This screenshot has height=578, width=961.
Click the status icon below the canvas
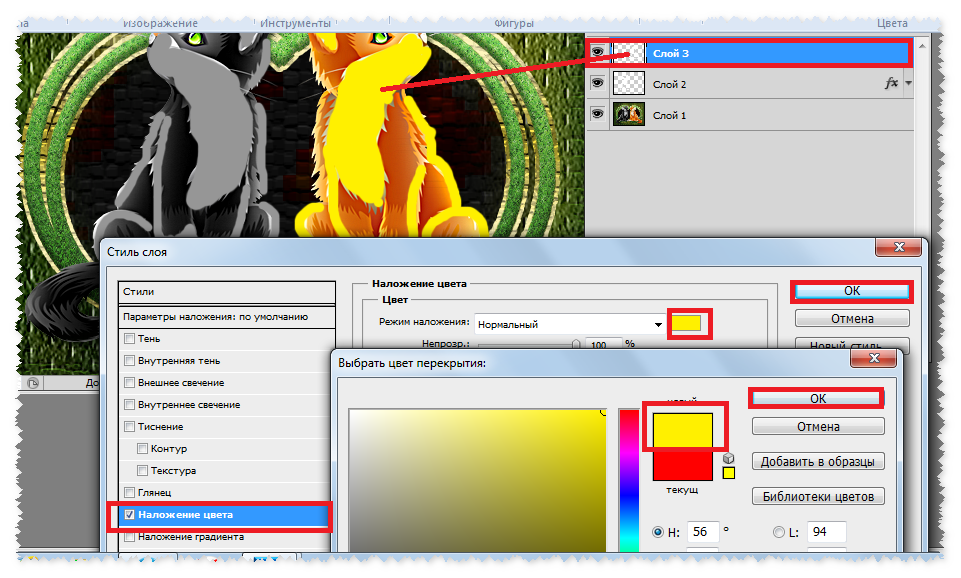point(33,383)
